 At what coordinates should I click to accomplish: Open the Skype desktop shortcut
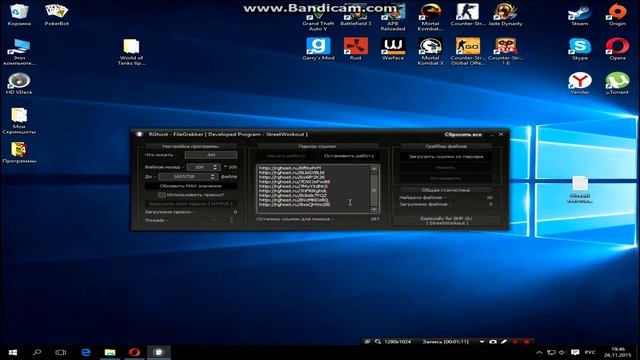pyautogui.click(x=580, y=49)
